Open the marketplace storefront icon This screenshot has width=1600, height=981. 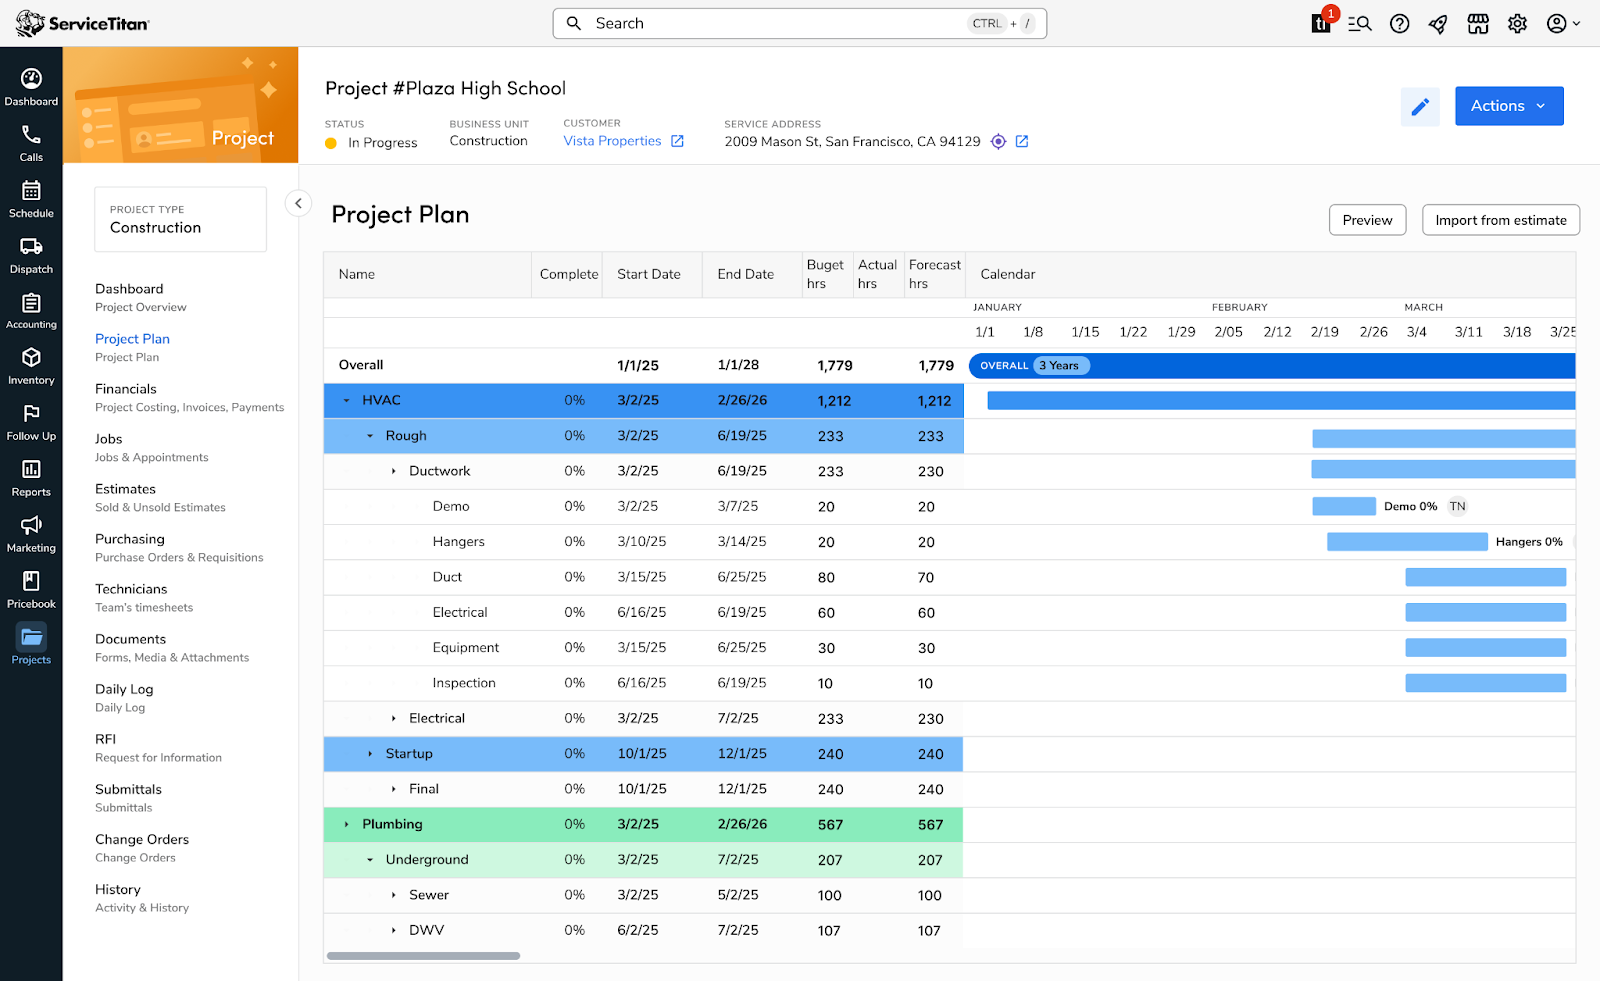tap(1478, 24)
